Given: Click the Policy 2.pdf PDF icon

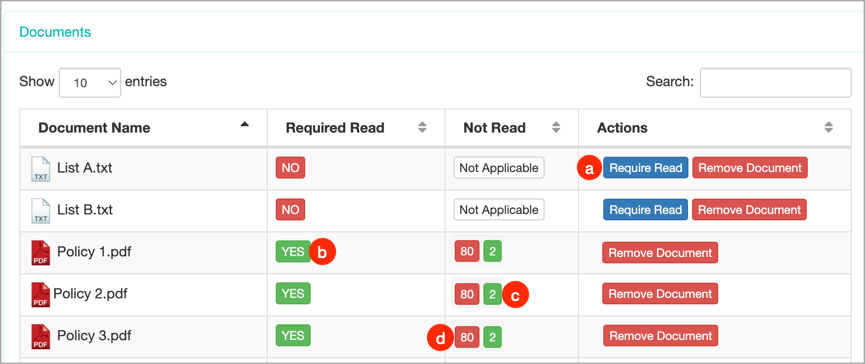Looking at the screenshot, I should (x=40, y=295).
